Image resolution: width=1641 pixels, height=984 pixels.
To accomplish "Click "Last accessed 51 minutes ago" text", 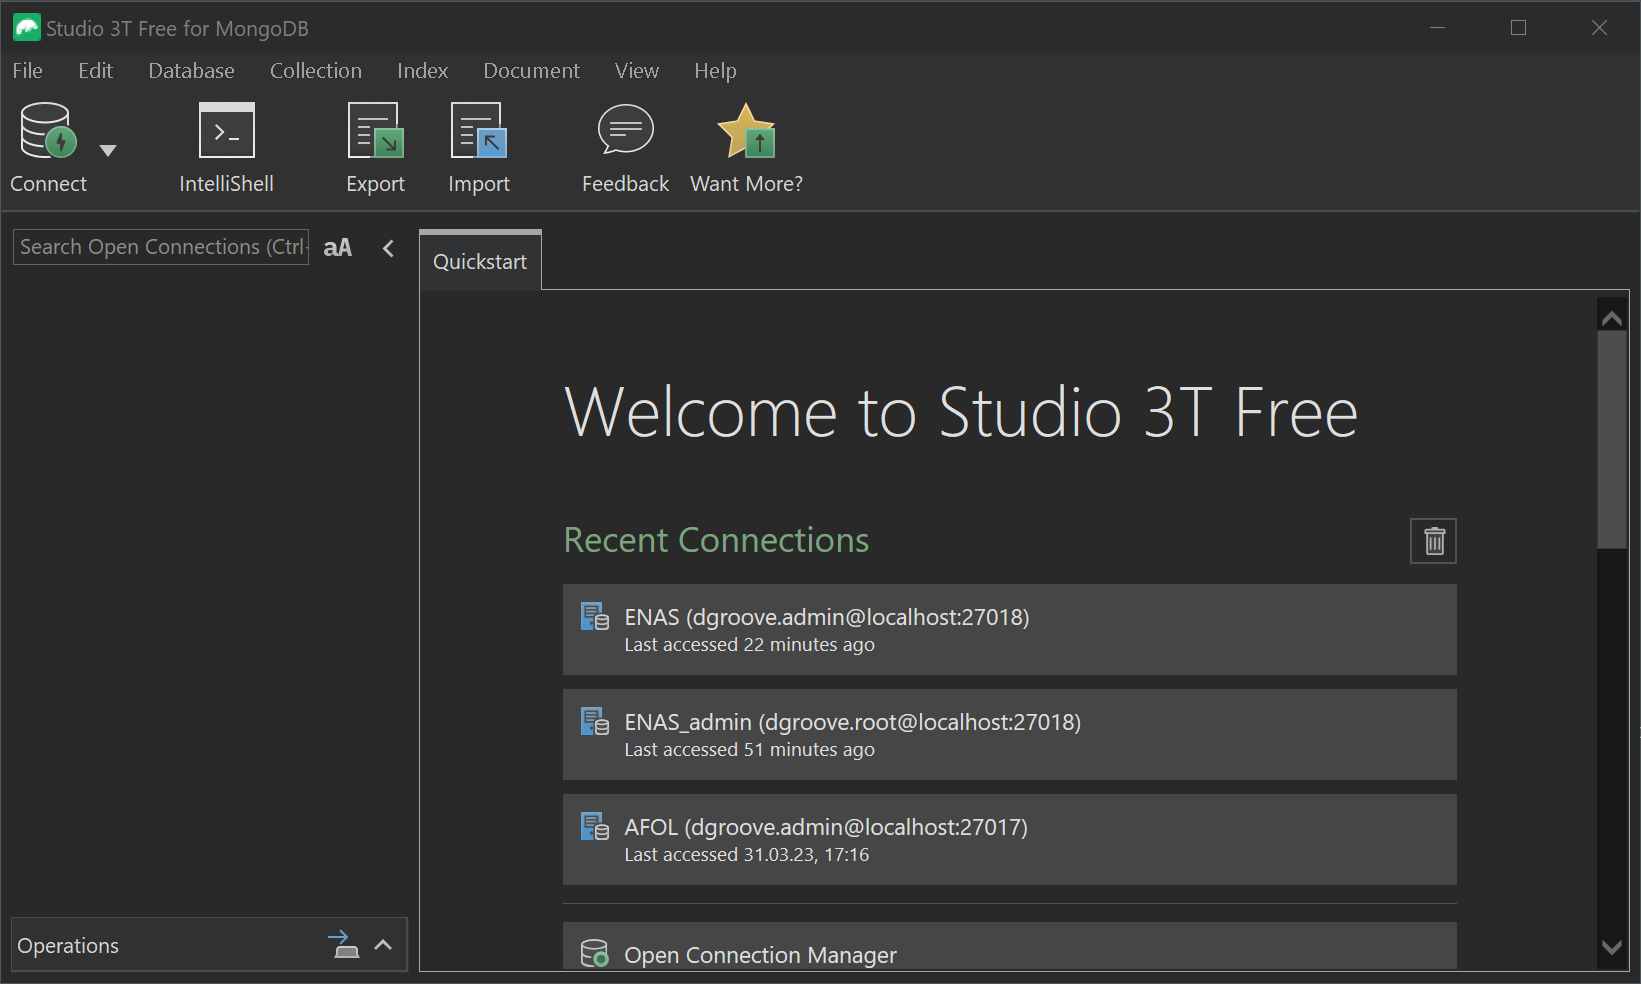I will pos(750,750).
